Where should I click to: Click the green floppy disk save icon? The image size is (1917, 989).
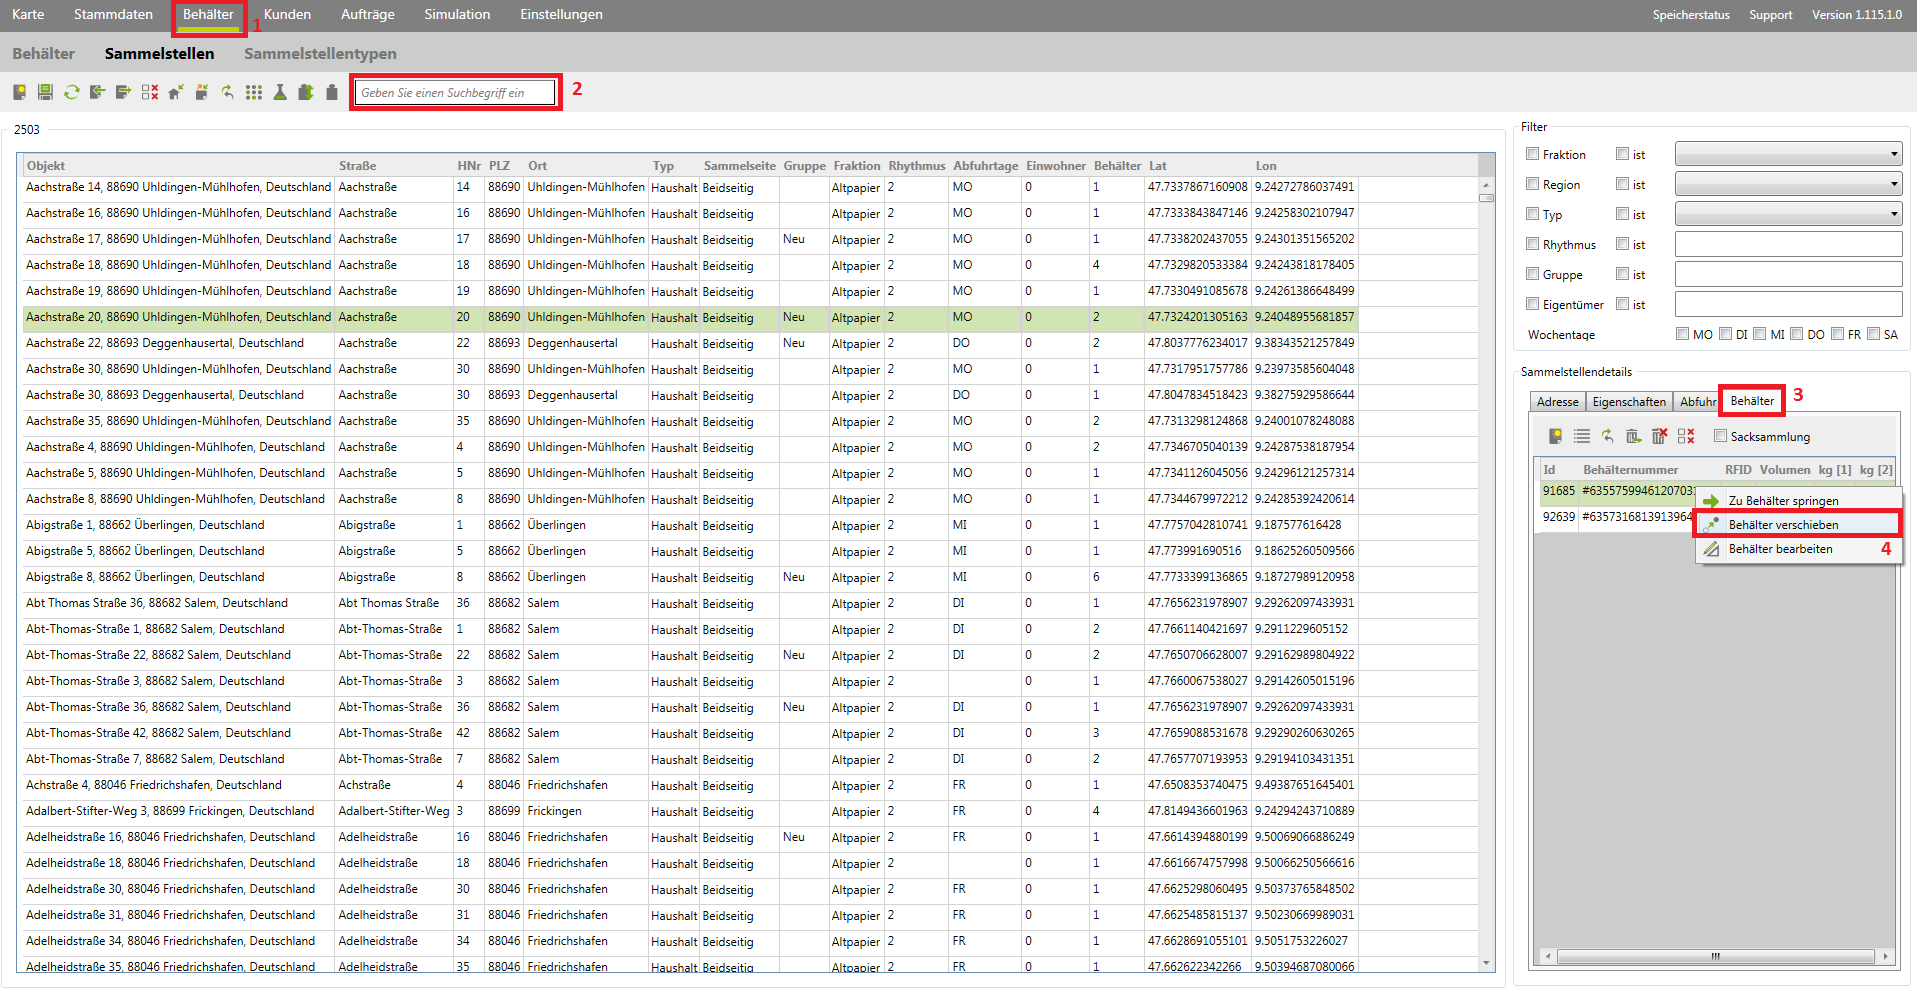(45, 92)
